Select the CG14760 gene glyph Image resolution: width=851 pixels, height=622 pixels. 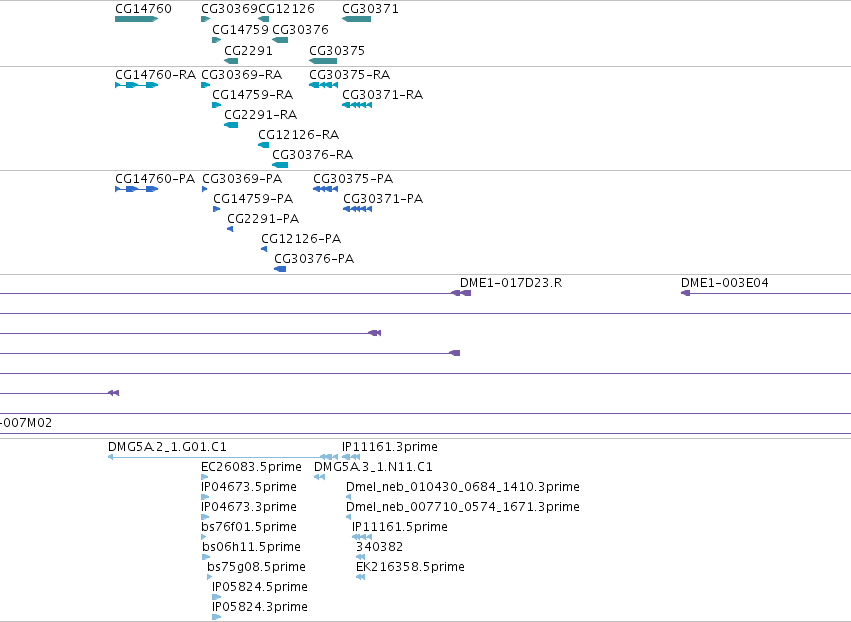136,19
